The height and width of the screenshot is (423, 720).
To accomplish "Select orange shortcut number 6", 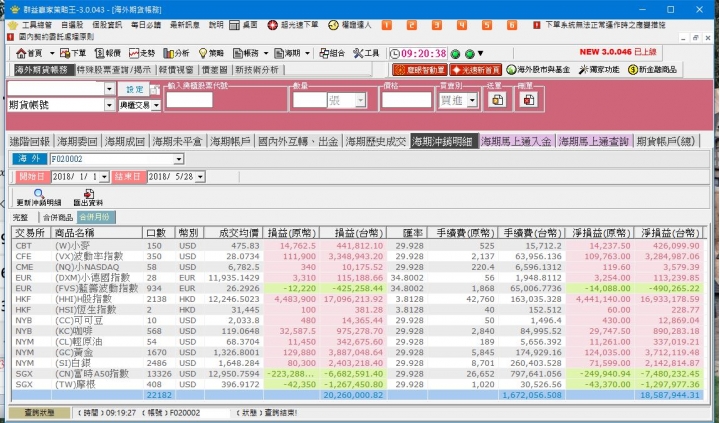I will click(512, 25).
